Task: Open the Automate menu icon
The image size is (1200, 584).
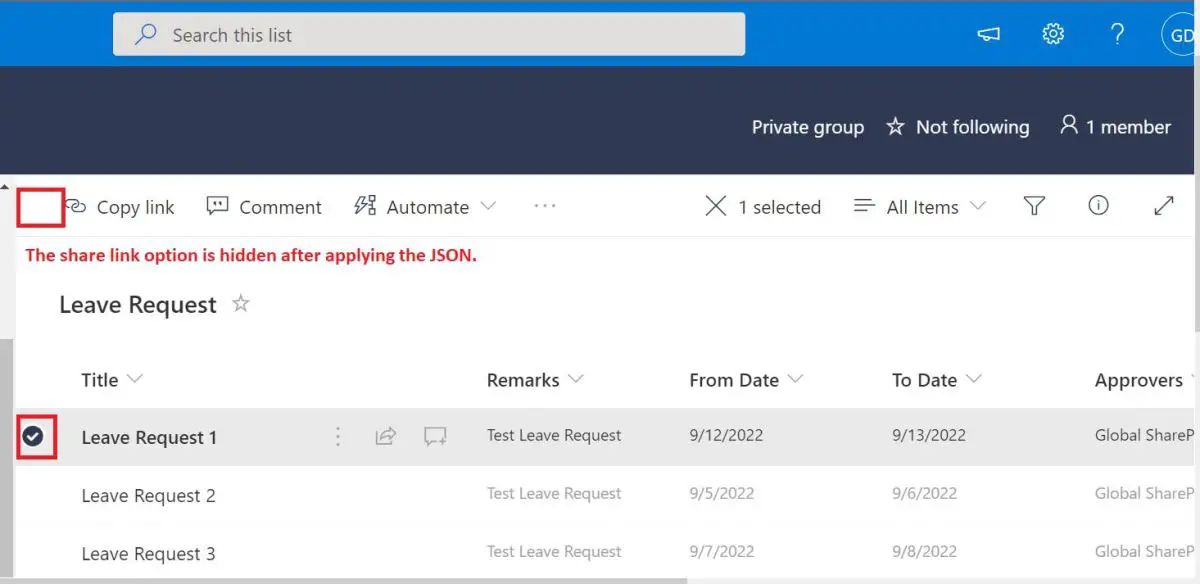Action: point(366,206)
